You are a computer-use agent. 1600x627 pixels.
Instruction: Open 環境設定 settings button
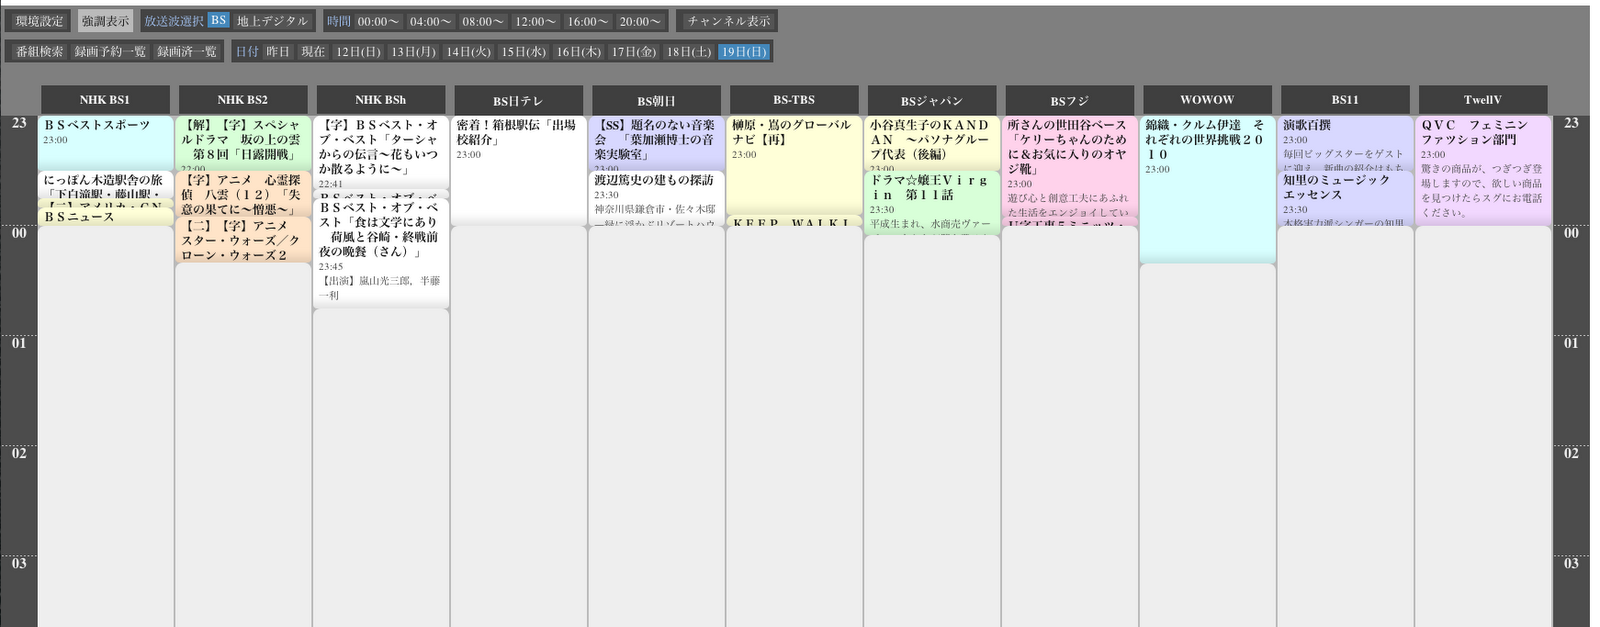[40, 21]
